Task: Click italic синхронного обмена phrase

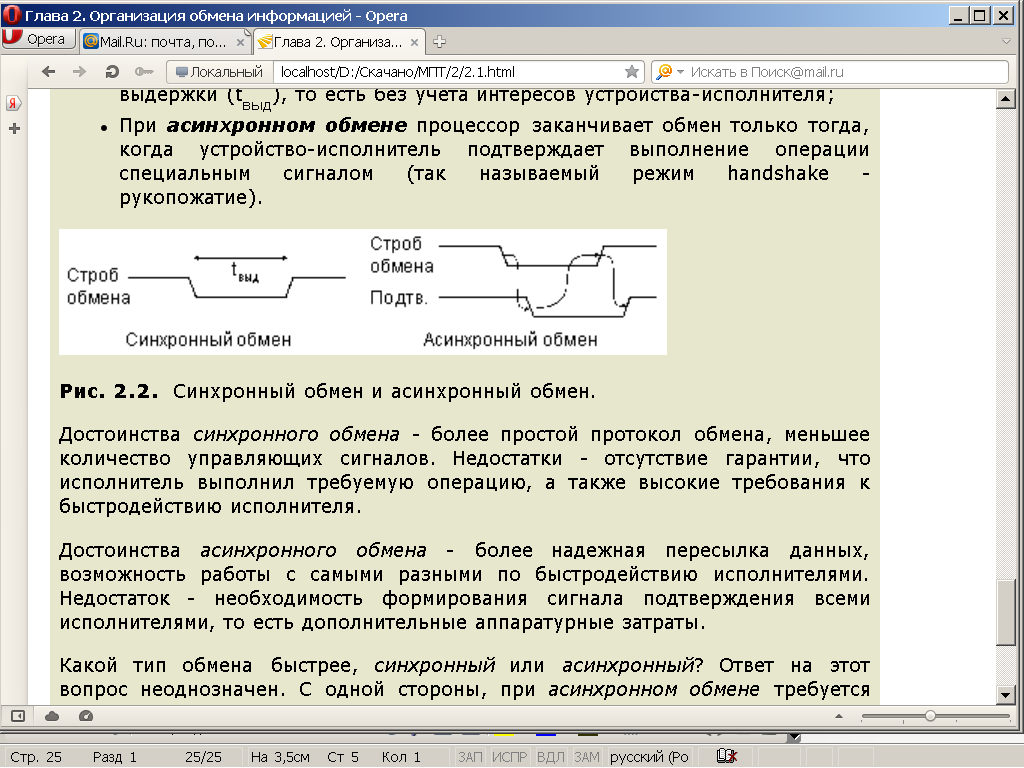Action: pyautogui.click(x=296, y=434)
